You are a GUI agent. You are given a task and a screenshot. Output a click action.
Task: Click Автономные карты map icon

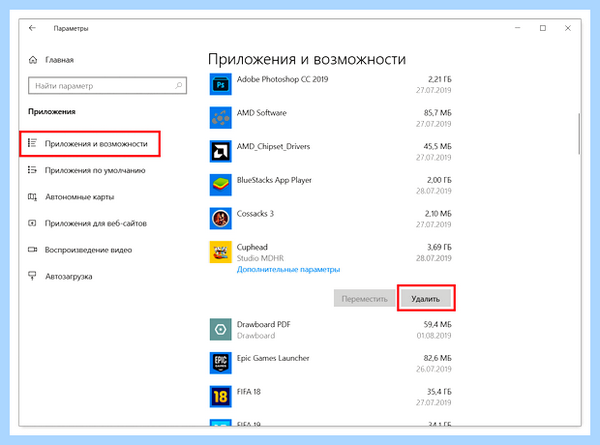tap(32, 197)
